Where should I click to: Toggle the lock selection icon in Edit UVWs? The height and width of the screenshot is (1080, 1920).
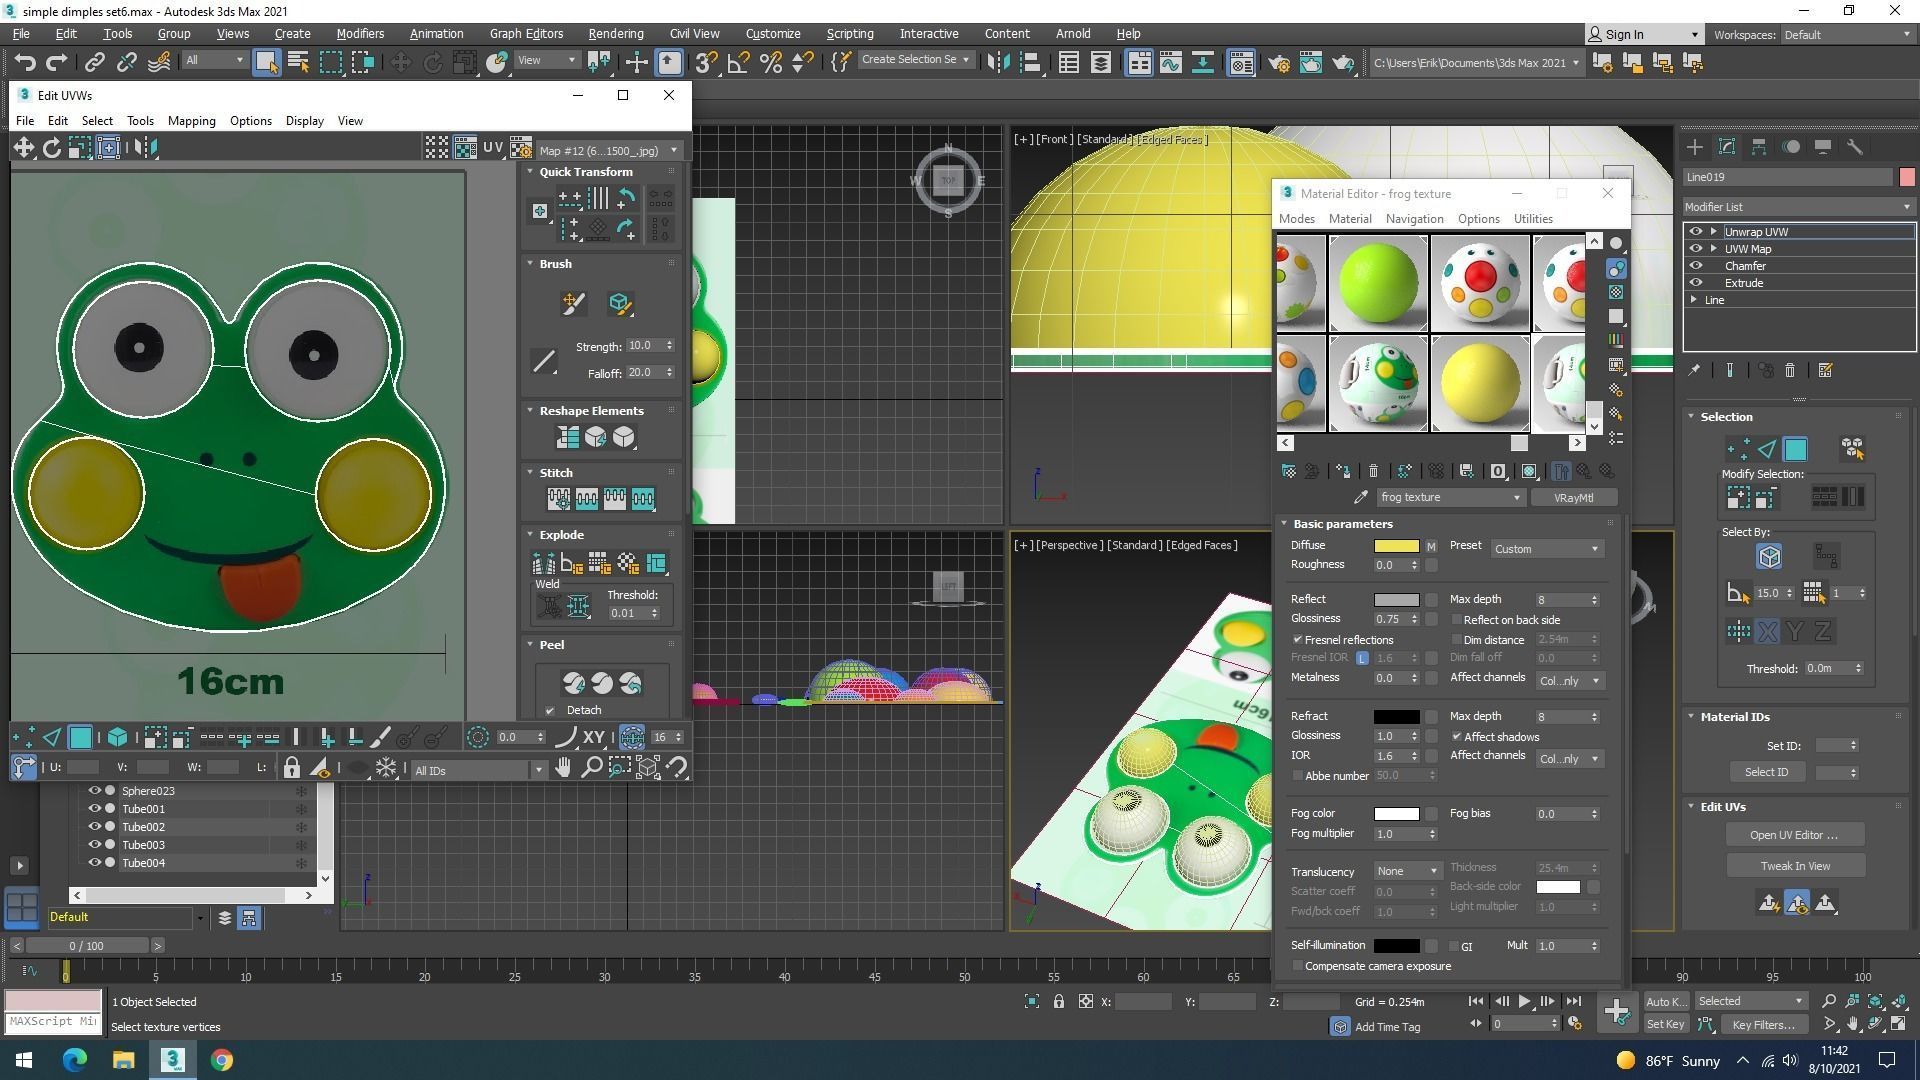(291, 768)
